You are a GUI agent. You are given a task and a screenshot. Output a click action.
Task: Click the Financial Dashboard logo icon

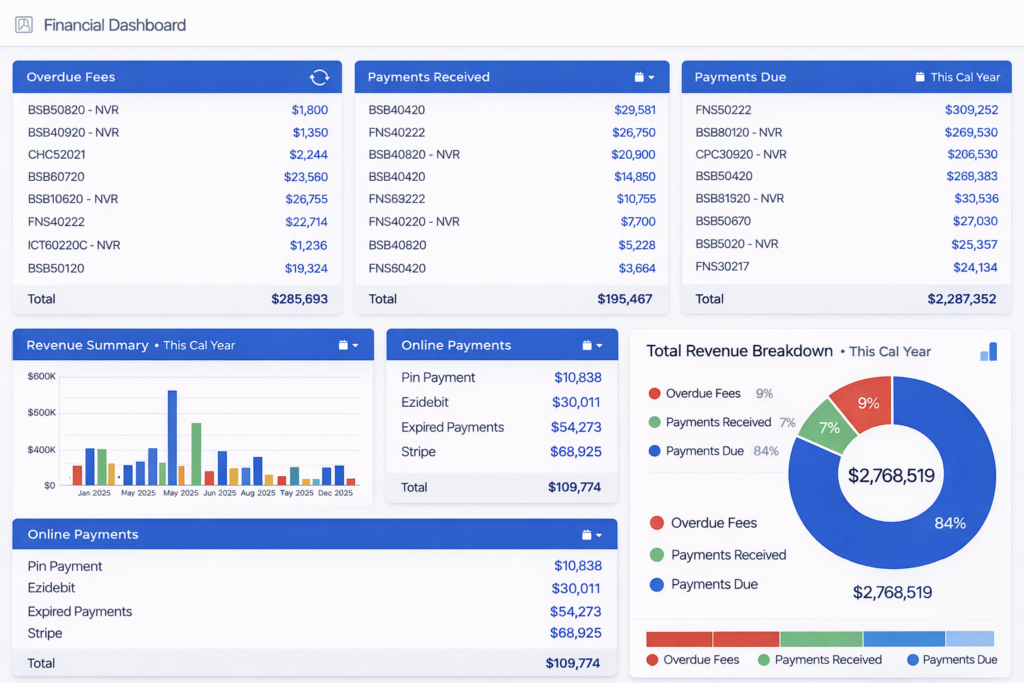(x=24, y=25)
